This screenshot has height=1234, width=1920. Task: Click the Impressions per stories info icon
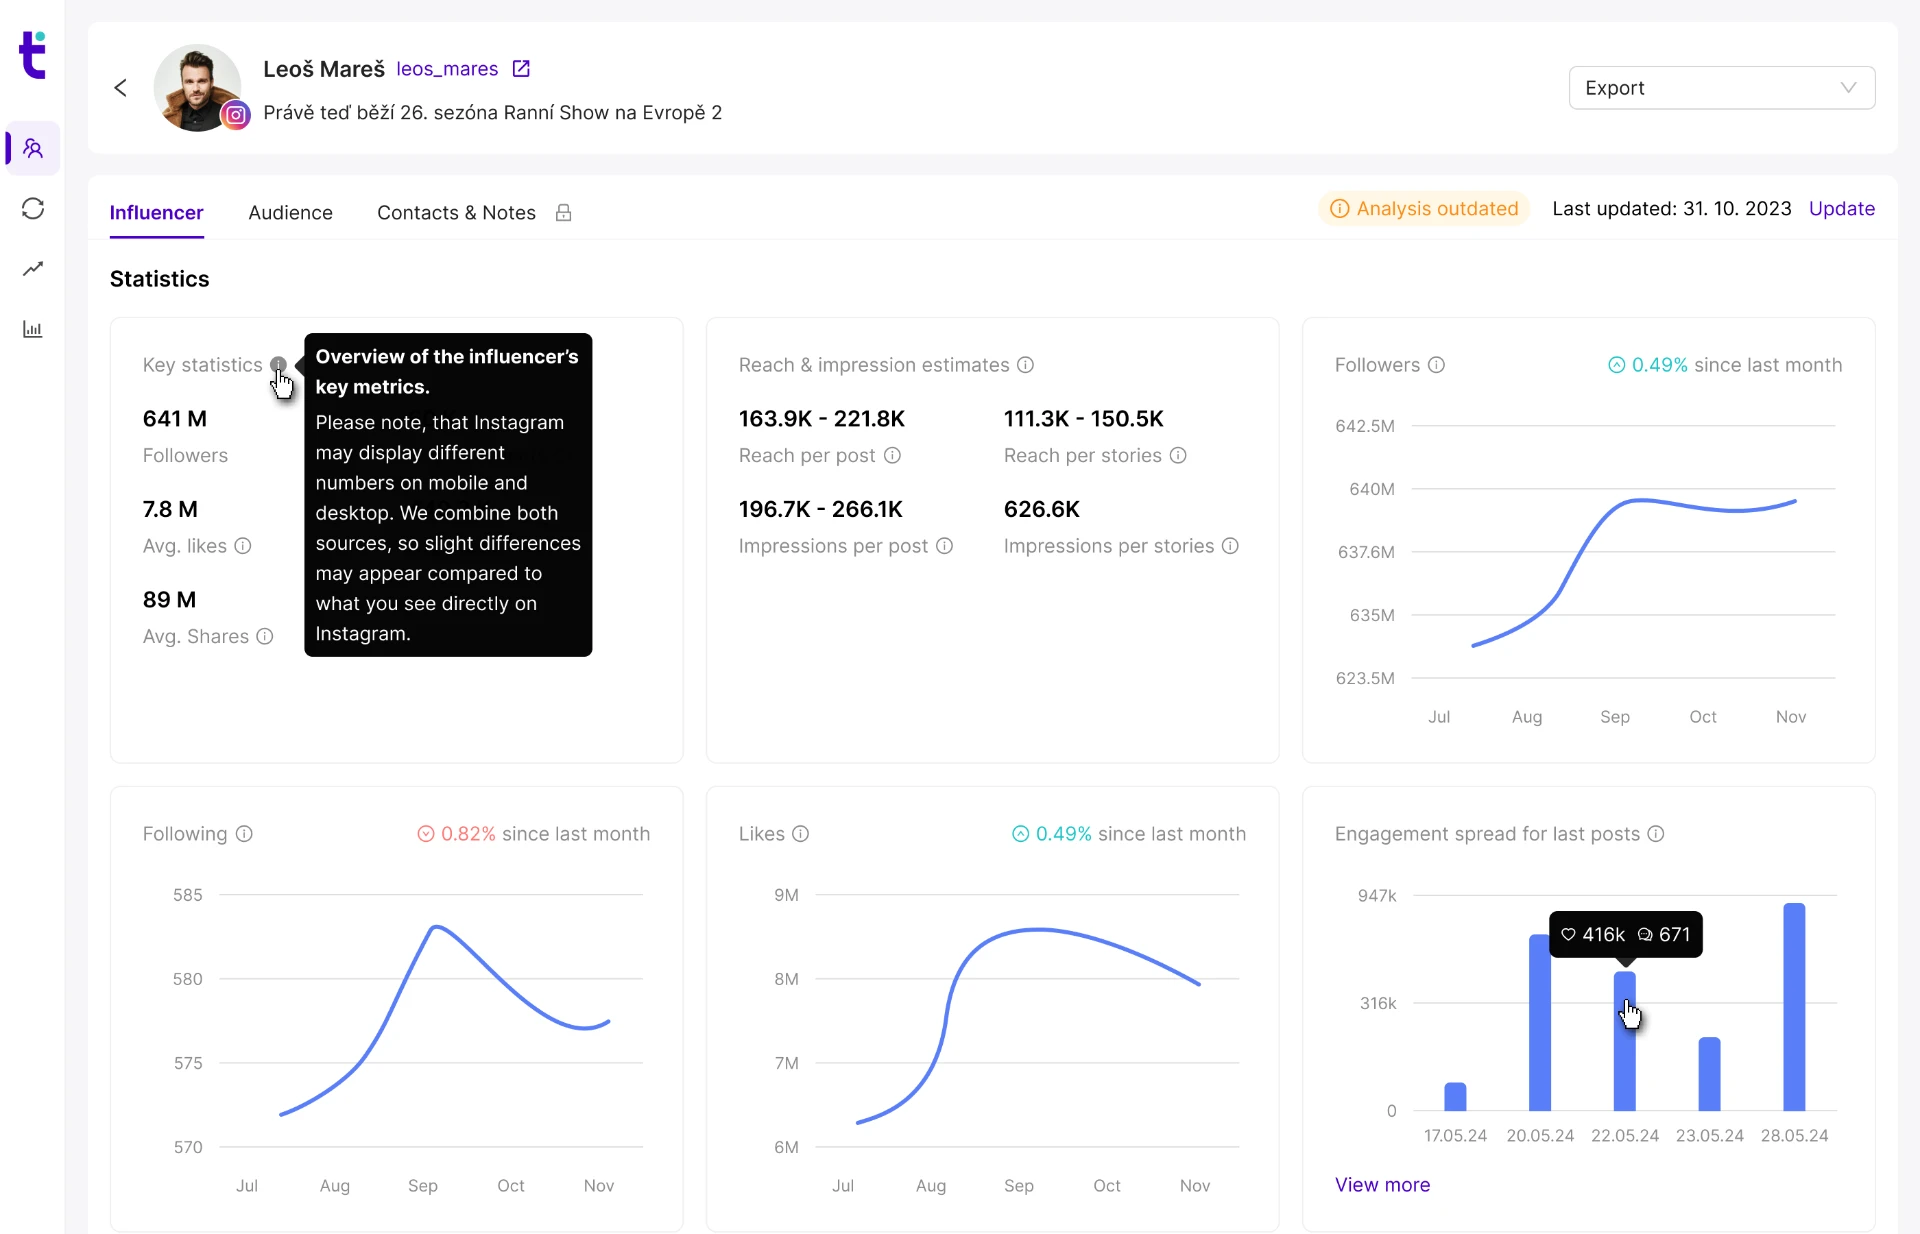pos(1231,545)
